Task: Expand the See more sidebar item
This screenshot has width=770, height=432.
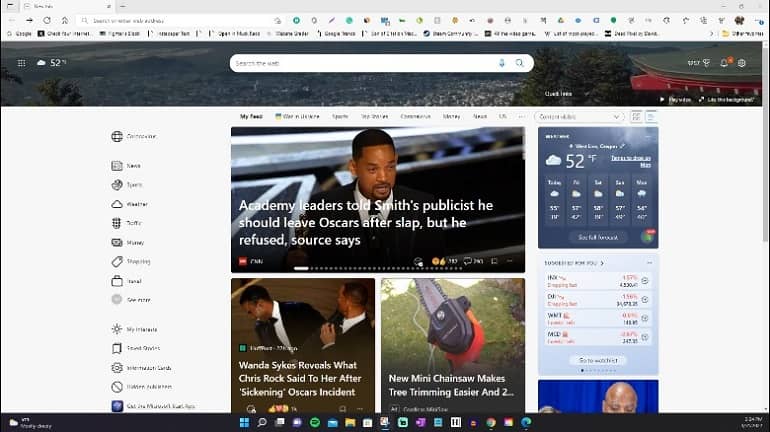Action: (x=131, y=299)
